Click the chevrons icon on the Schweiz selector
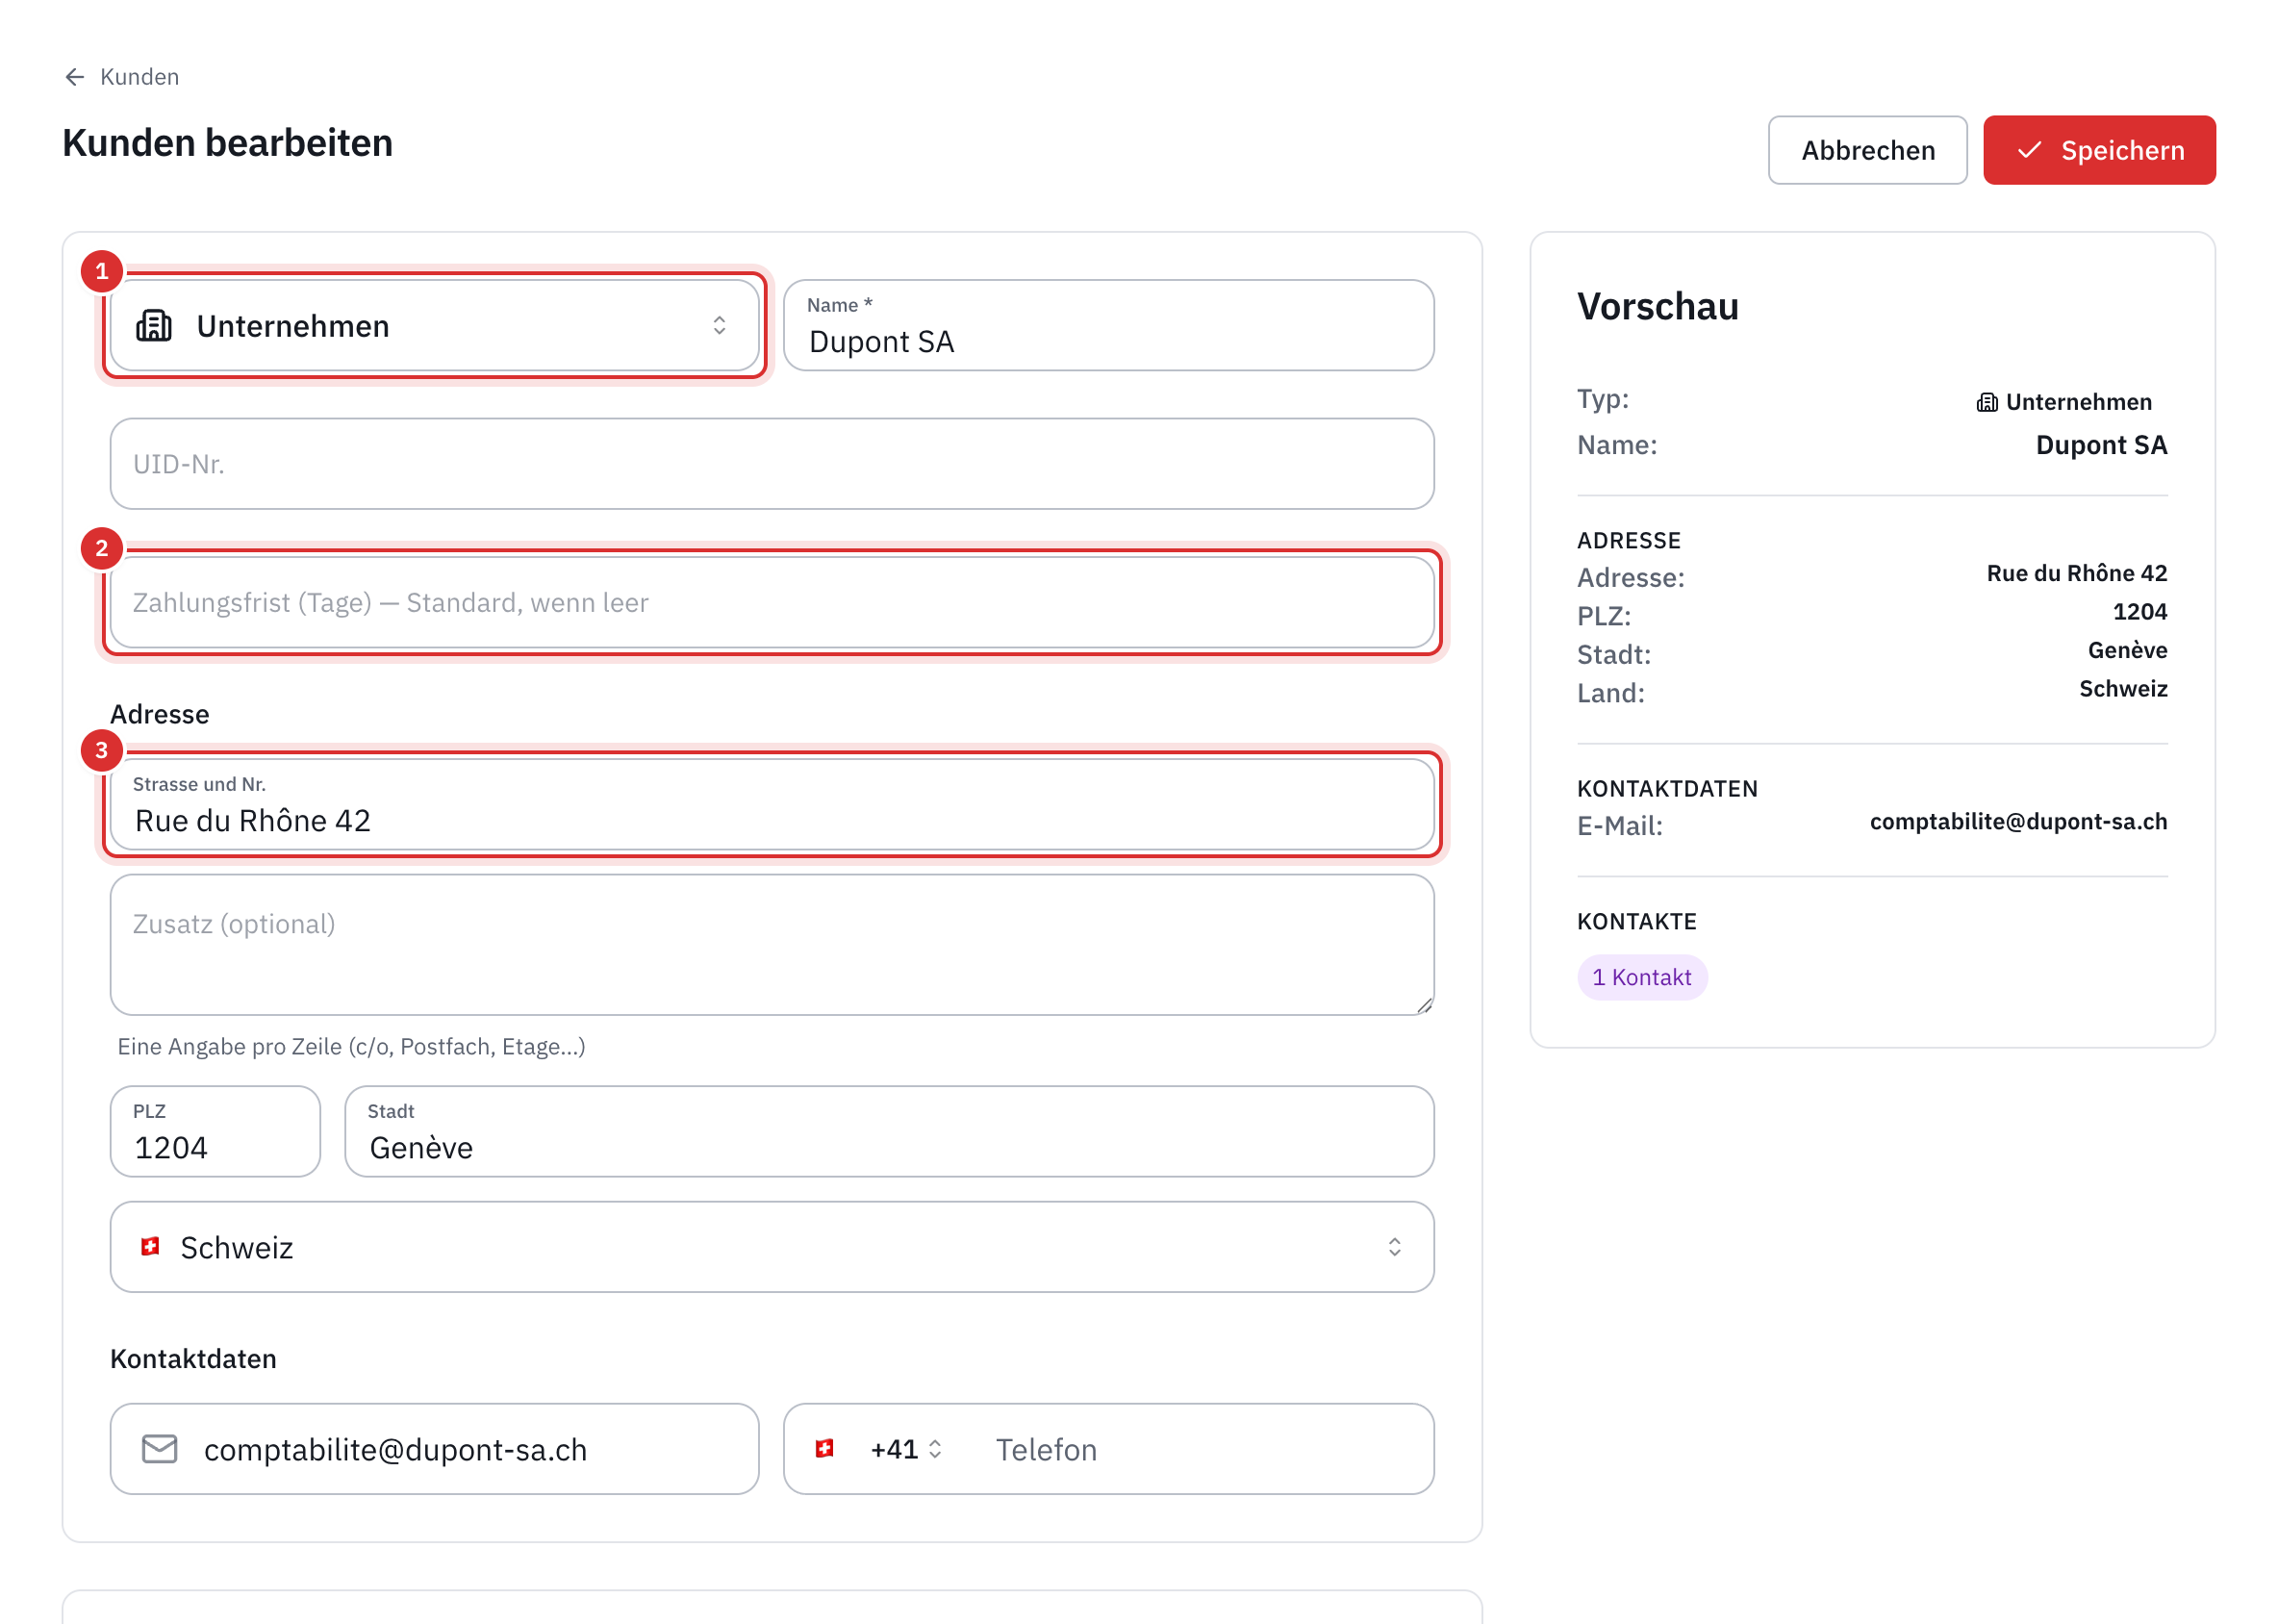The height and width of the screenshot is (1624, 2278). (x=1394, y=1247)
